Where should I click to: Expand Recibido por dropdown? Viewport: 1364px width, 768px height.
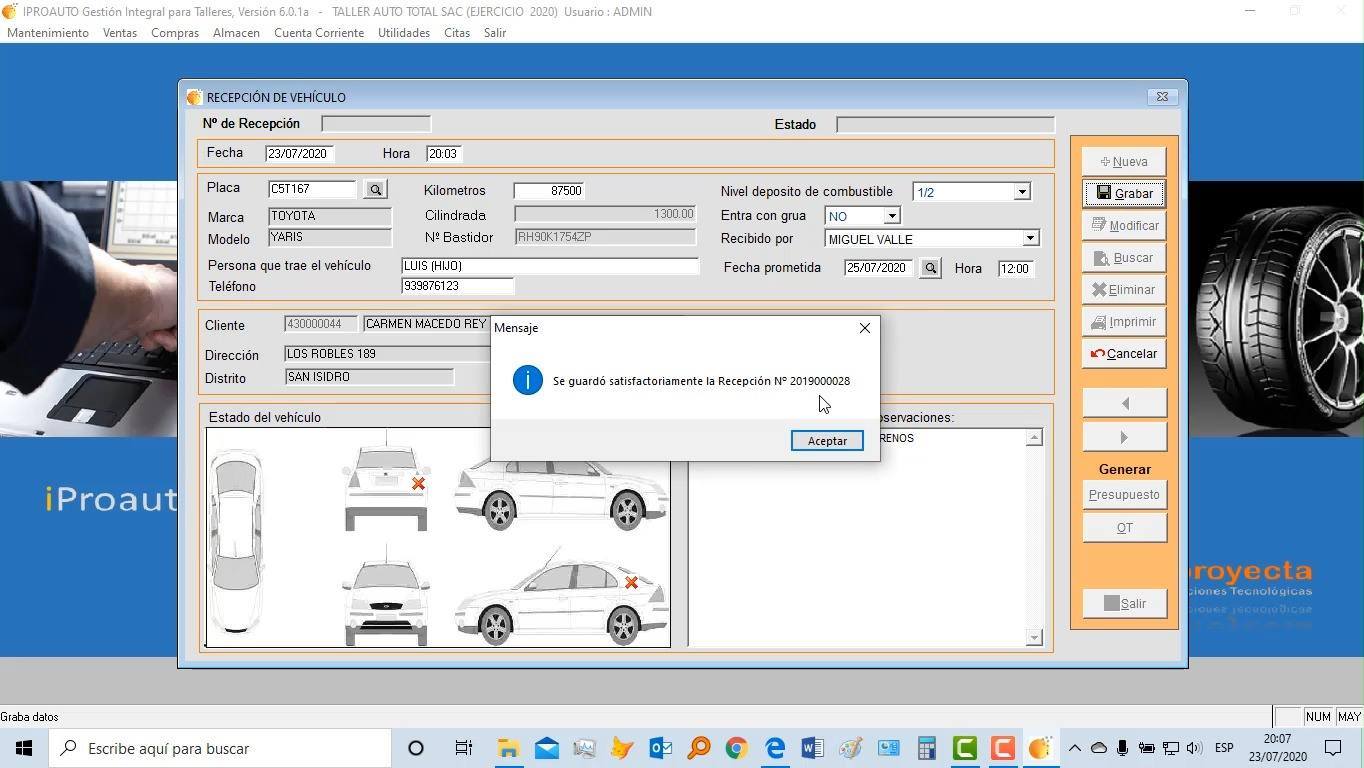(x=1030, y=239)
